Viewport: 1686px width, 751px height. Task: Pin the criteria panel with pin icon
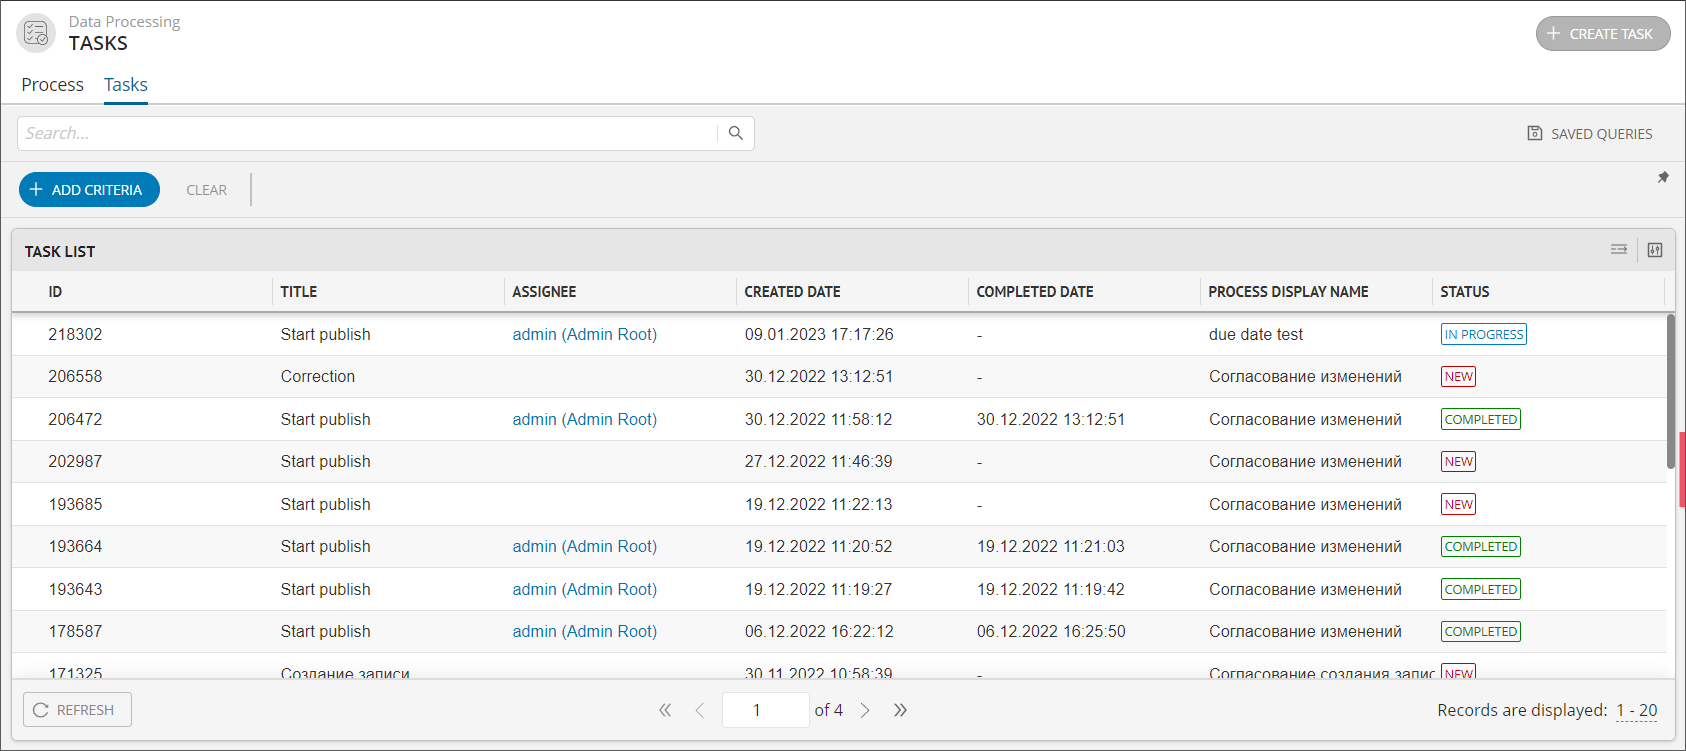click(1663, 177)
